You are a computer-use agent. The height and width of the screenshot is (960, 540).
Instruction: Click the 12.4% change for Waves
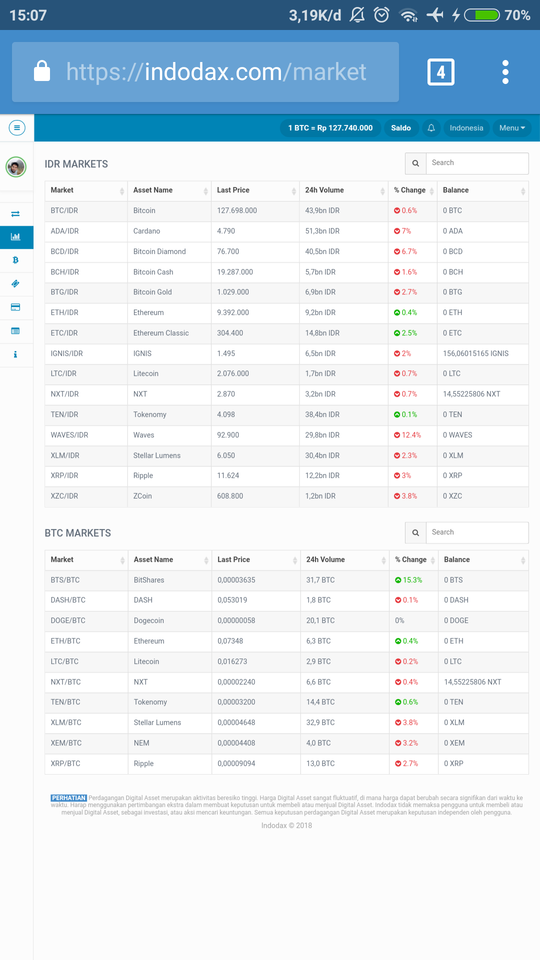tap(408, 435)
